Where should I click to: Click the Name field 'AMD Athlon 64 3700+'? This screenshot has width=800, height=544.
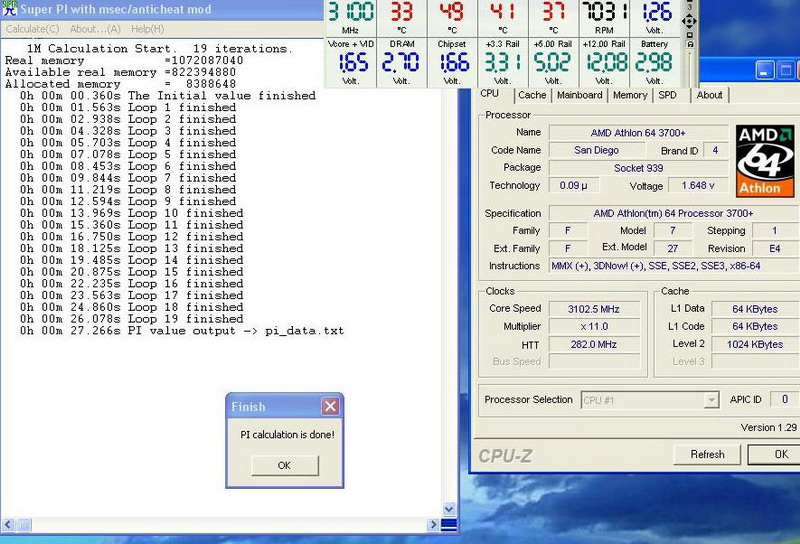[x=638, y=133]
